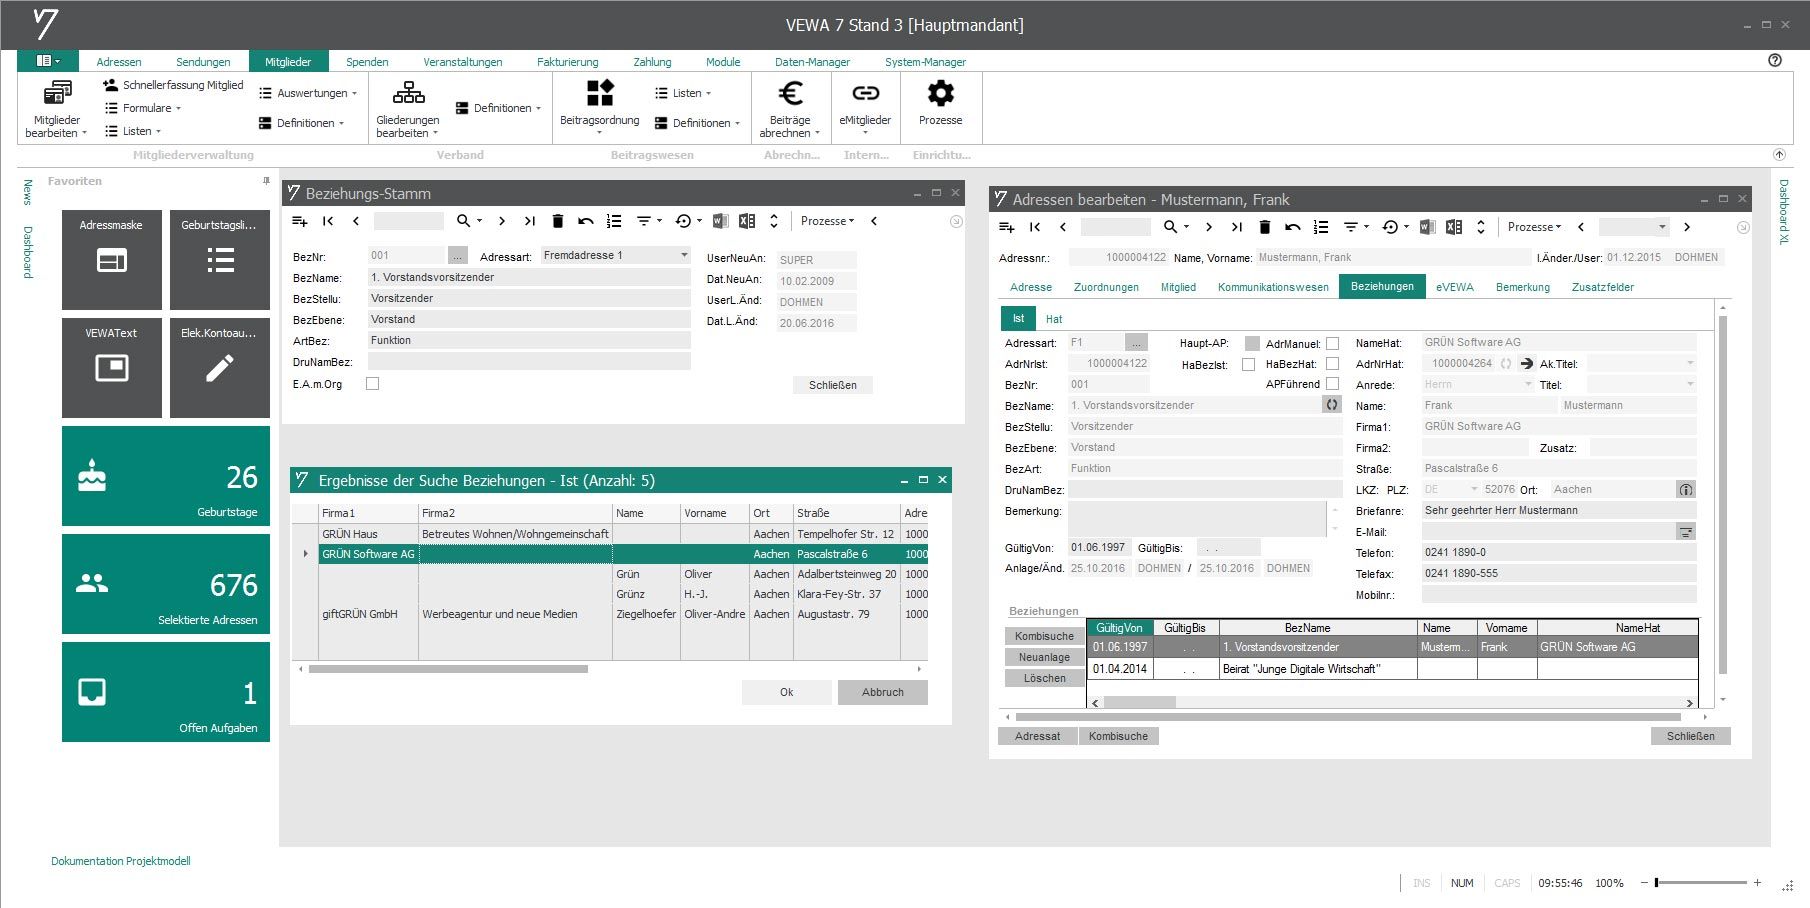Open the VEWAText favorite tile

(x=112, y=368)
